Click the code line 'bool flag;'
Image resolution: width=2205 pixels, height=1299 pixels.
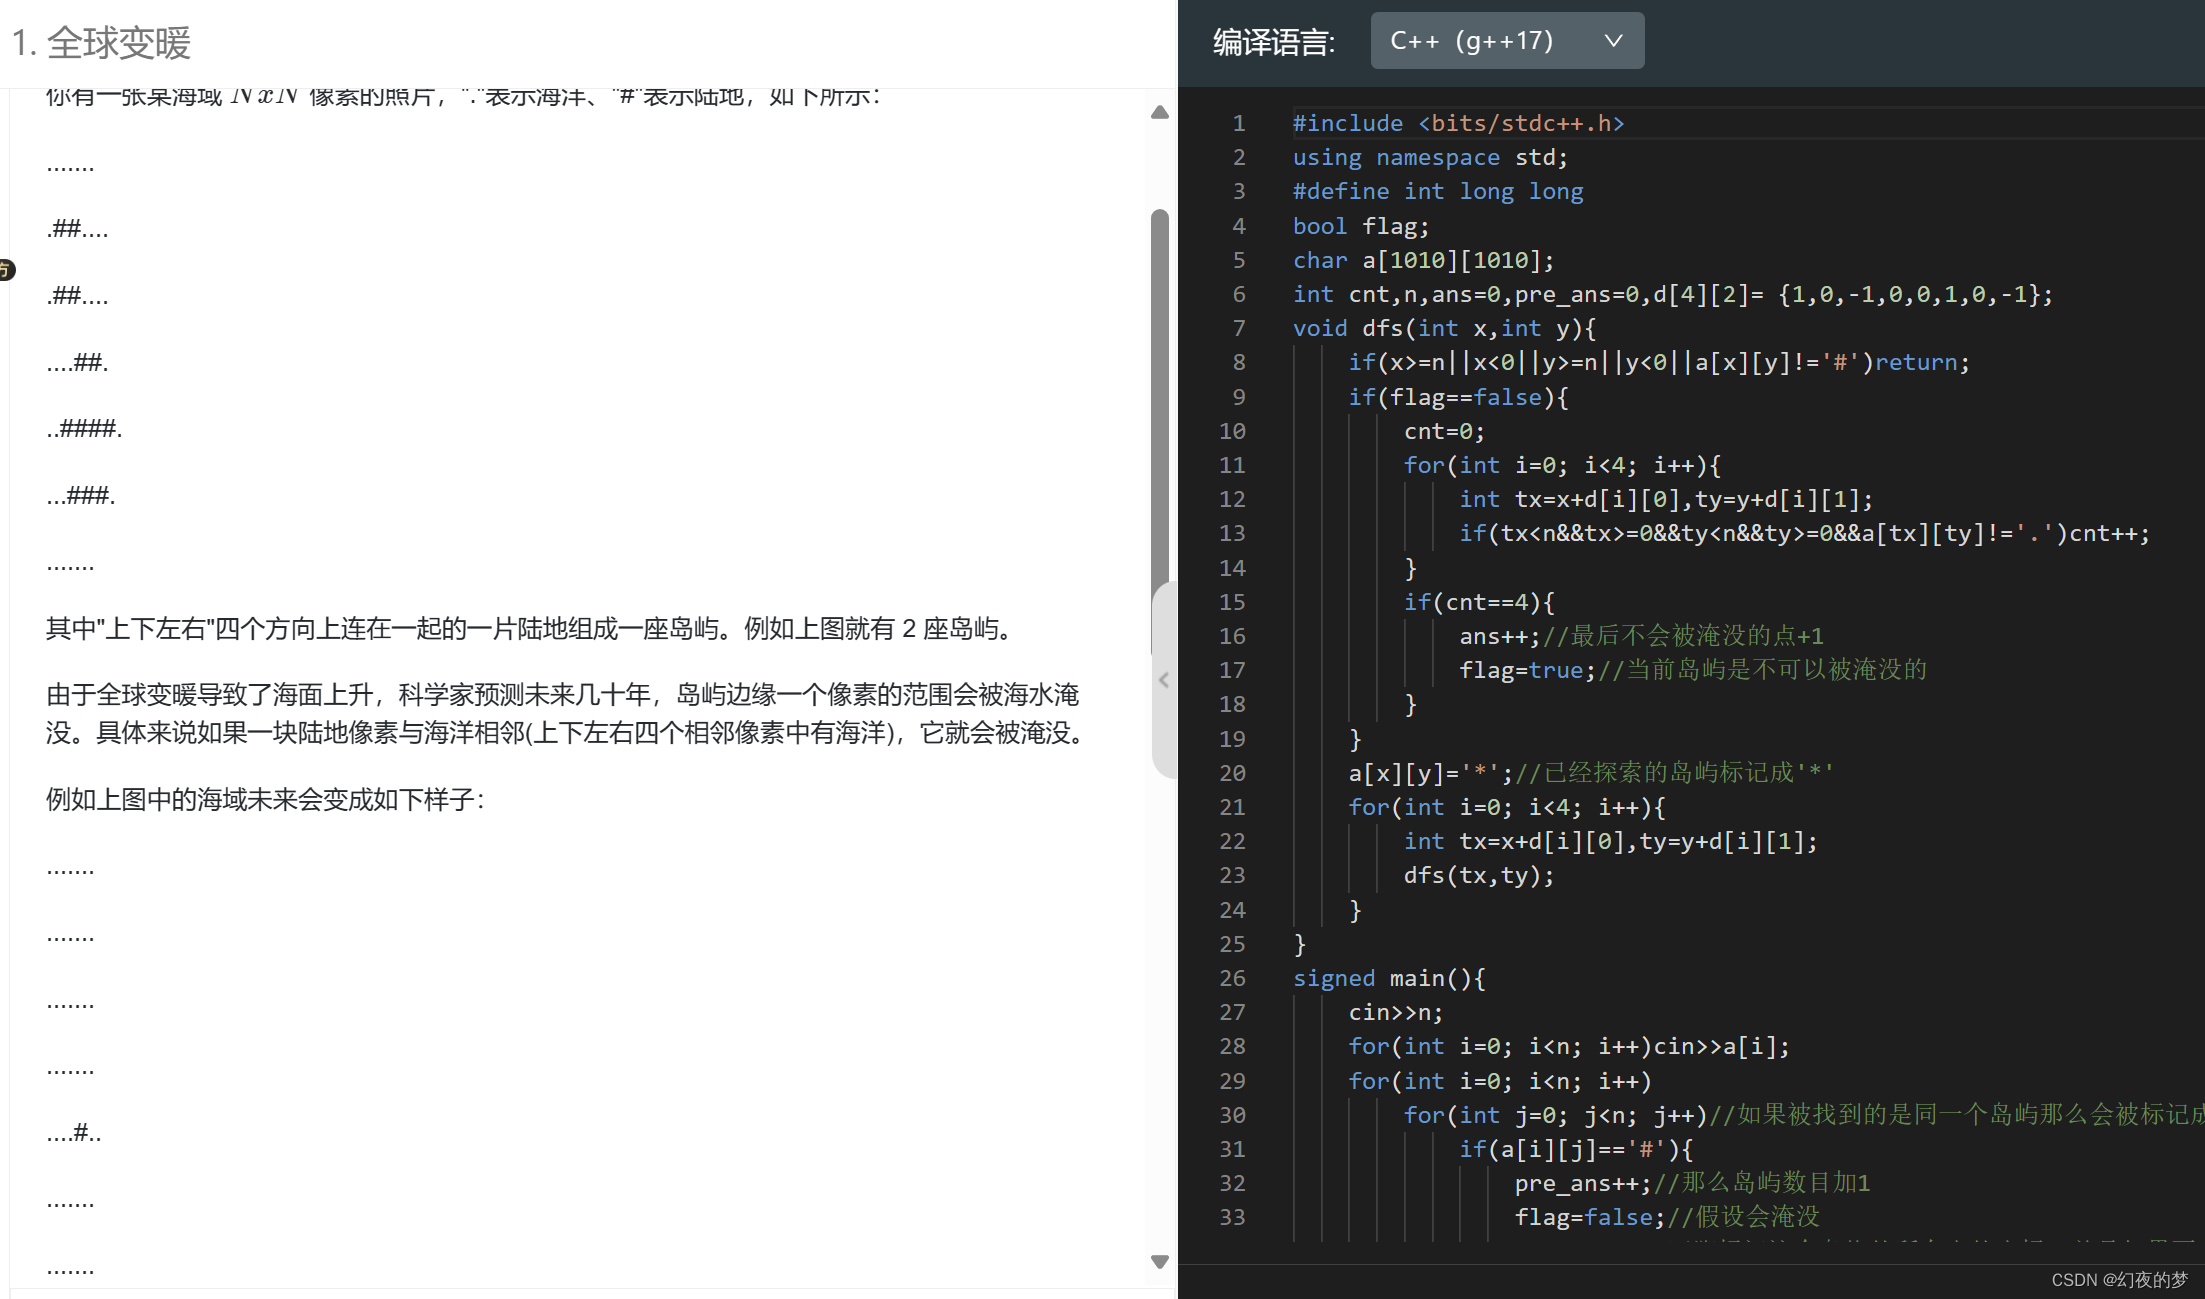(1360, 226)
